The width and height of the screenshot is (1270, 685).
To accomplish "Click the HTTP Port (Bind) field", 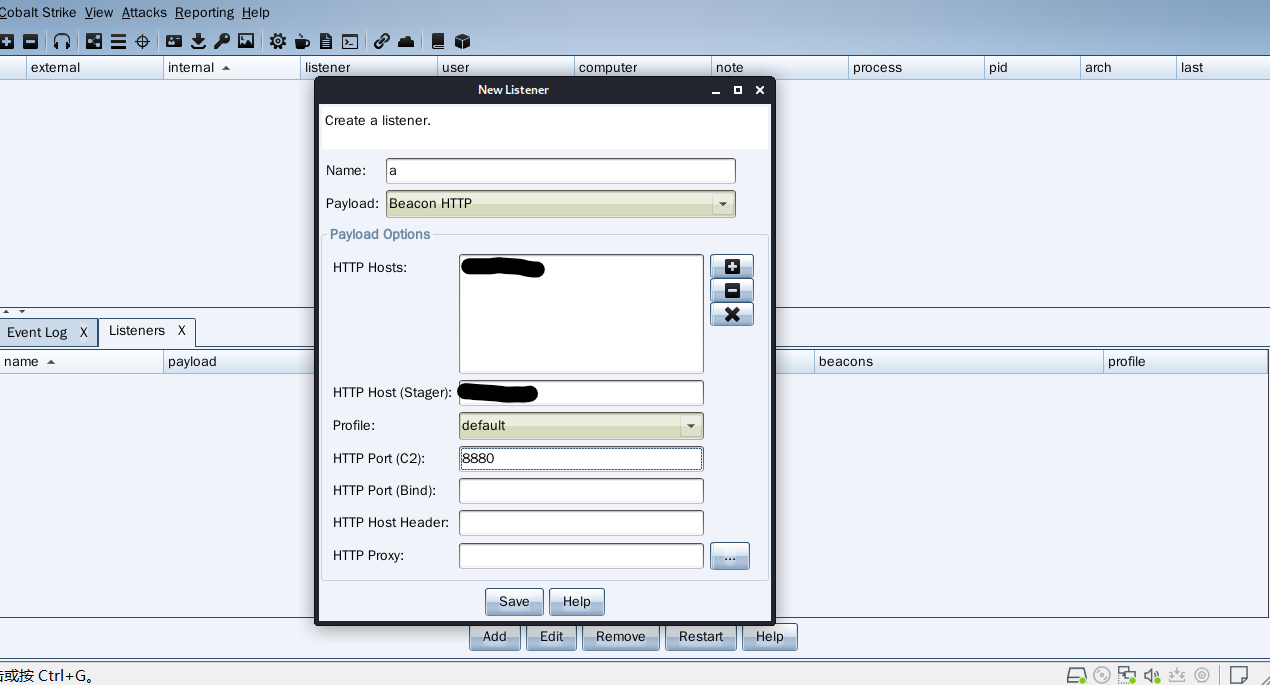I will click(x=581, y=491).
